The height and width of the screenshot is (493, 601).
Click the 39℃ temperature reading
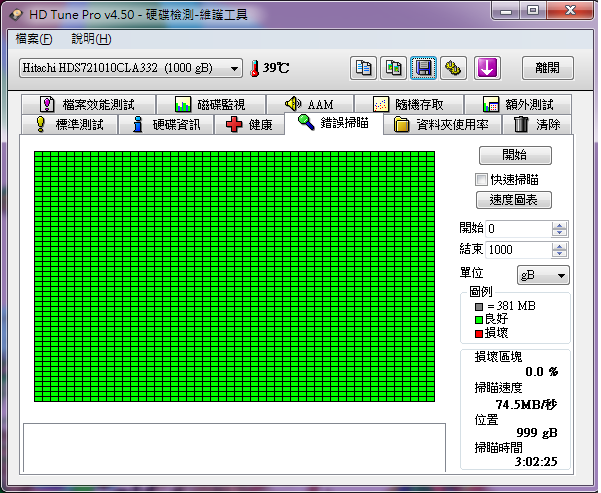[276, 68]
